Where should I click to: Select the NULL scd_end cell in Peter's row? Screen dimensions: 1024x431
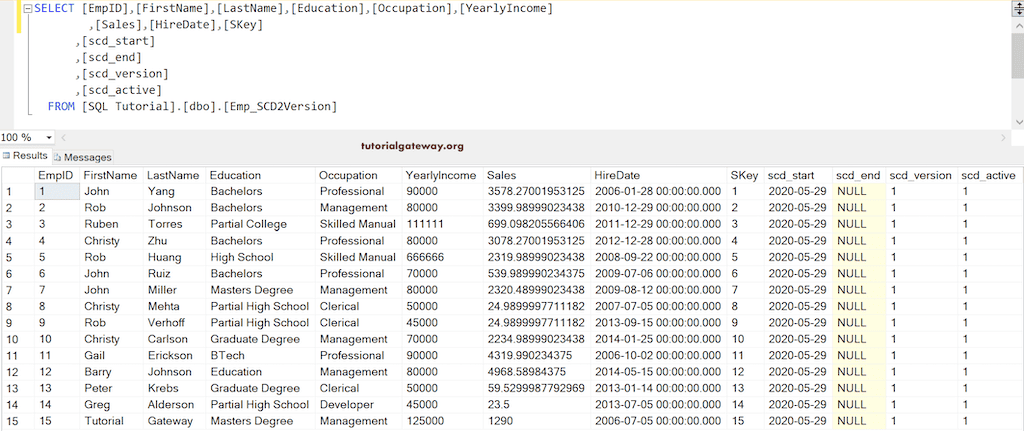[x=859, y=388]
